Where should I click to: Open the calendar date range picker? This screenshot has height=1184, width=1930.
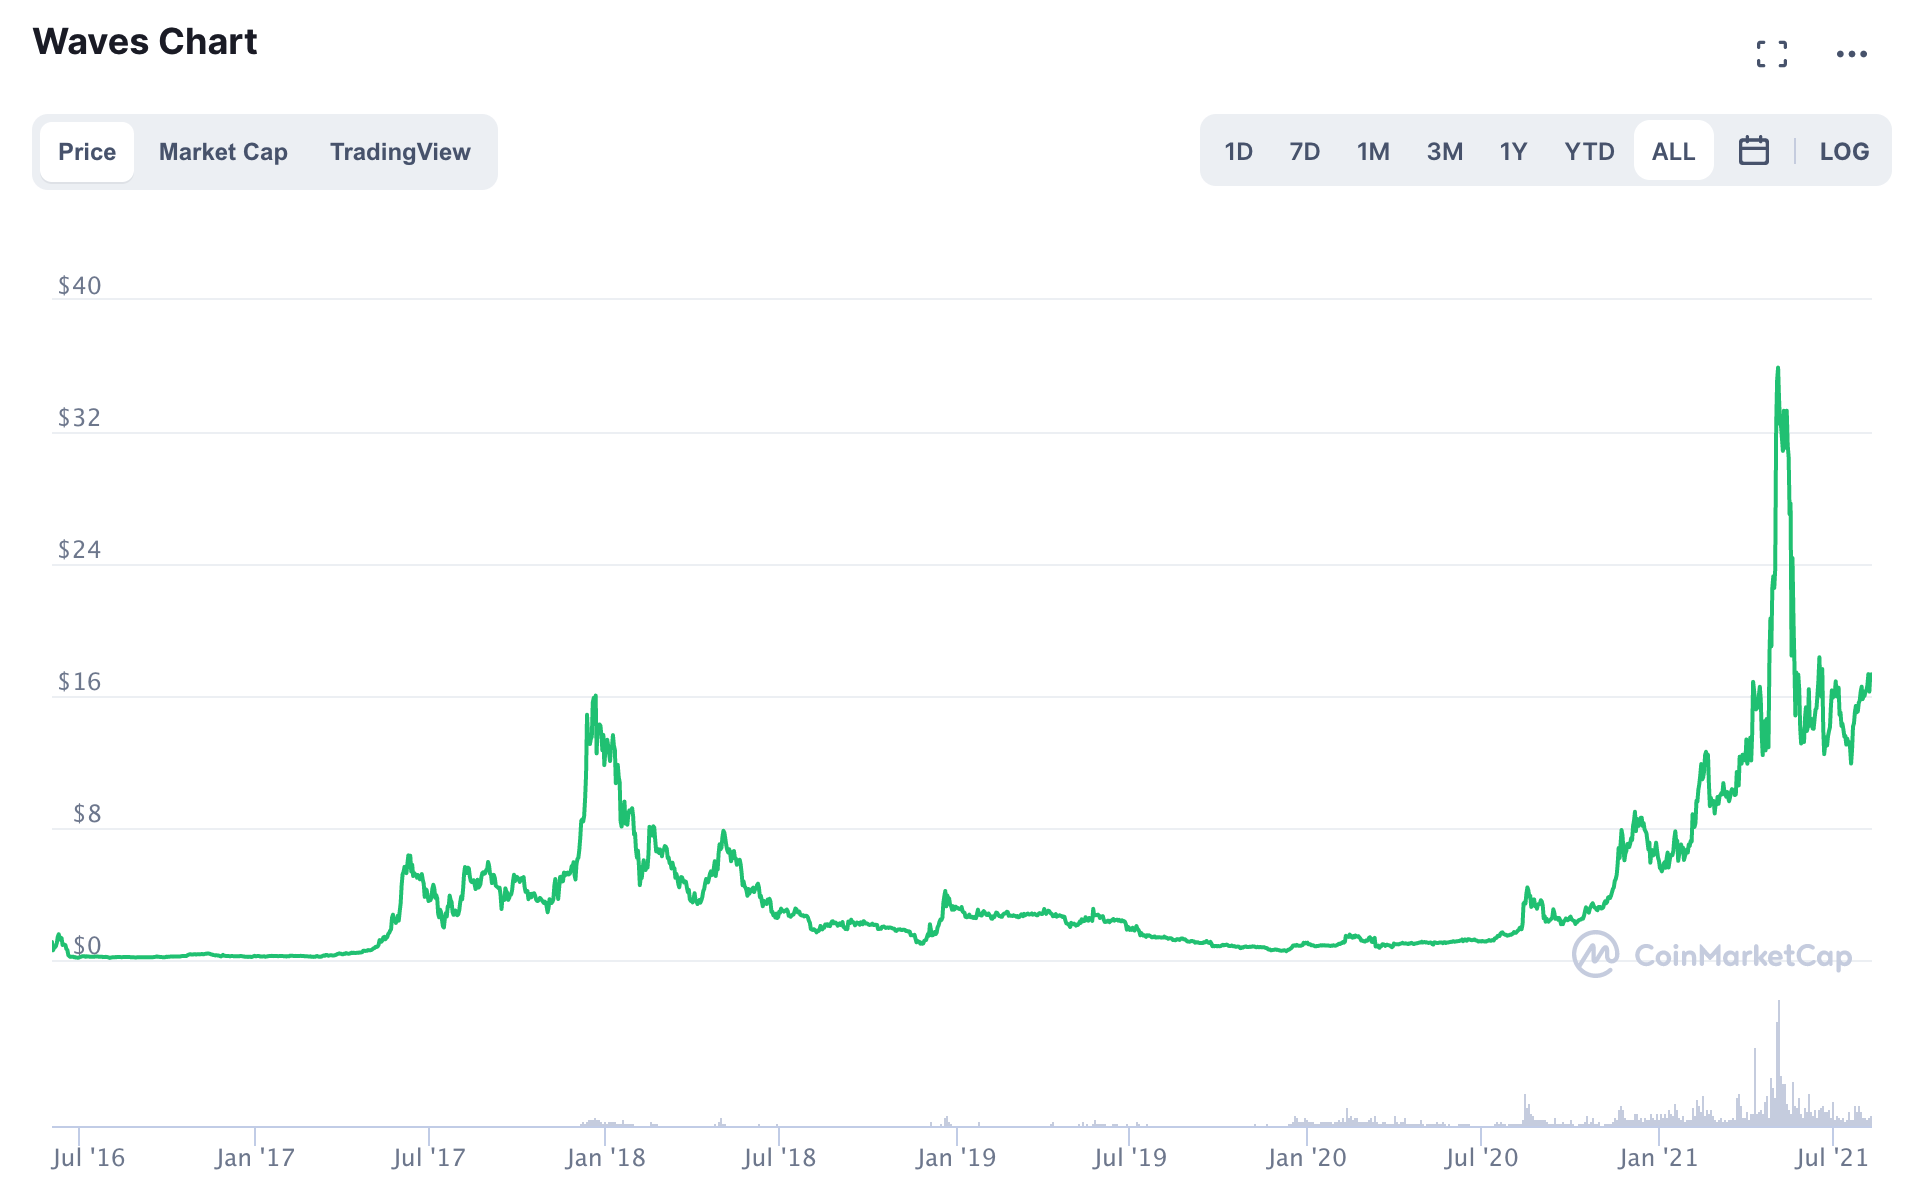(1753, 151)
